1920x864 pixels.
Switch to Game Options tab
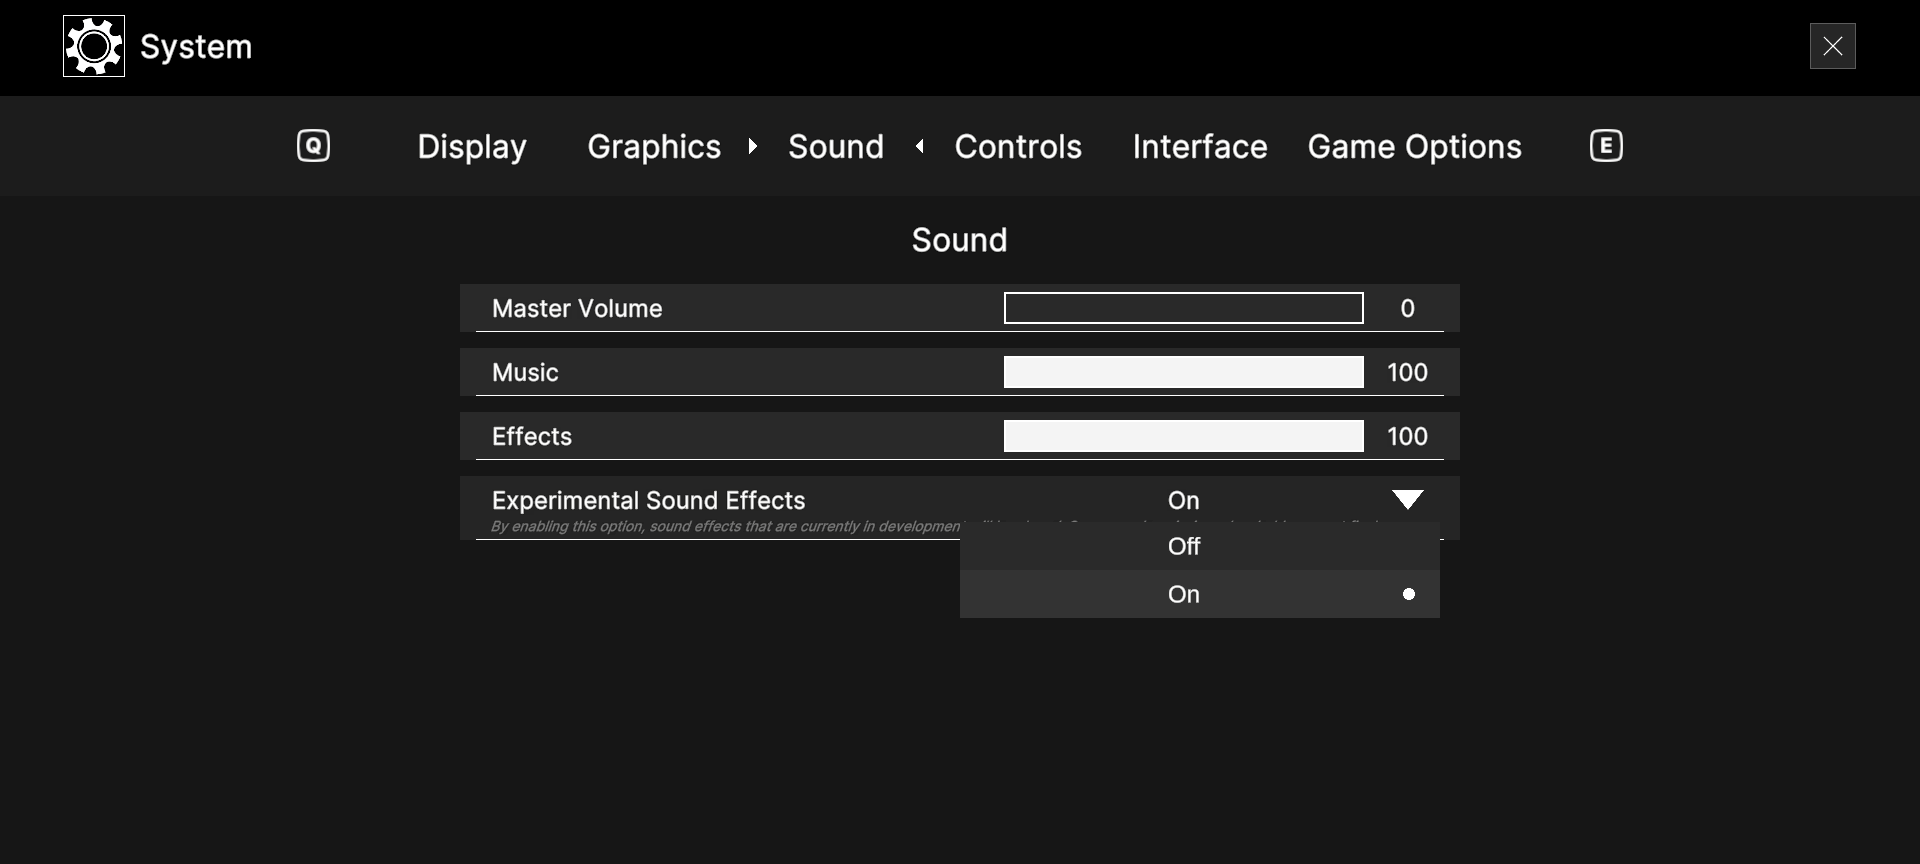tap(1414, 147)
